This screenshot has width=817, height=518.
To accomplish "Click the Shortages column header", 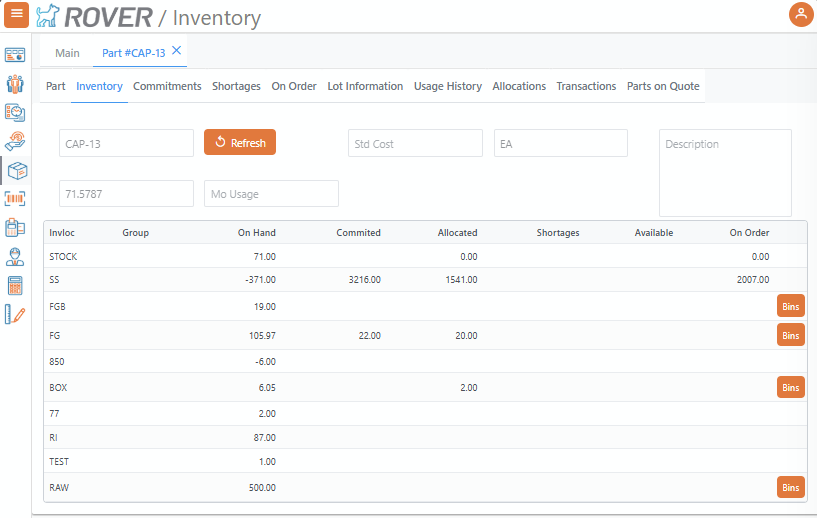I will (x=558, y=233).
